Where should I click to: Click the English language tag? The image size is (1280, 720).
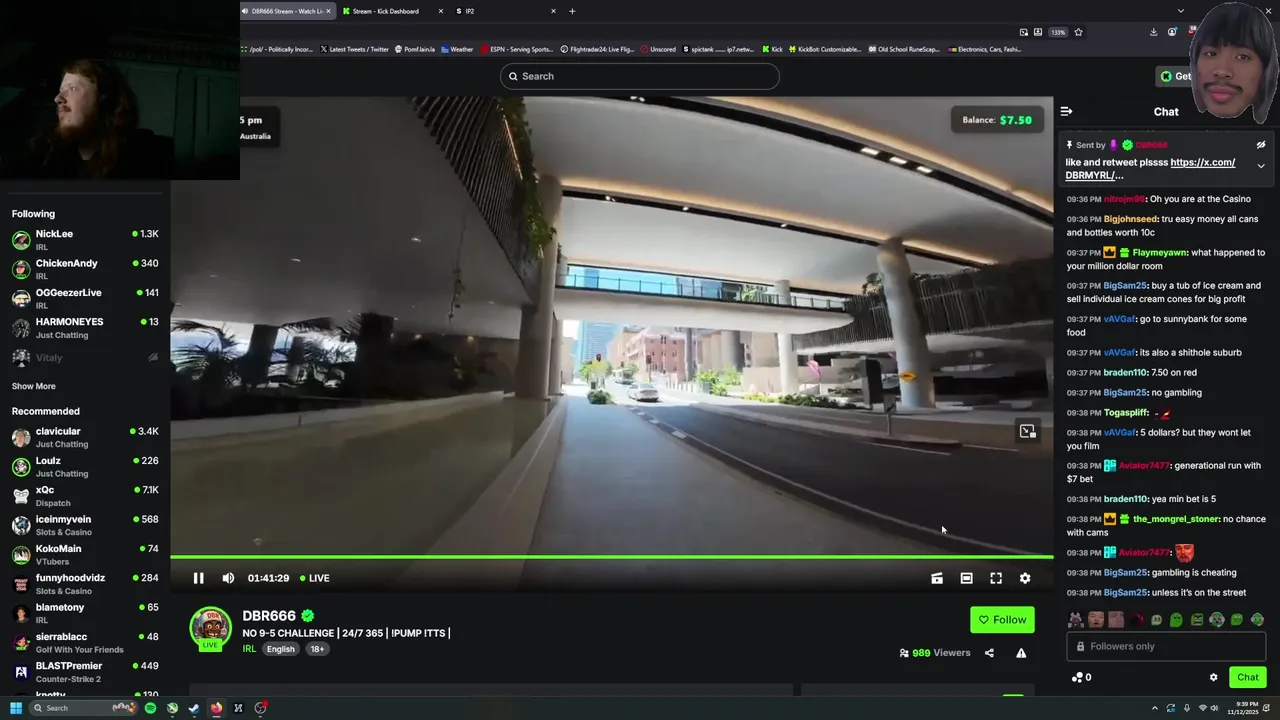(281, 649)
